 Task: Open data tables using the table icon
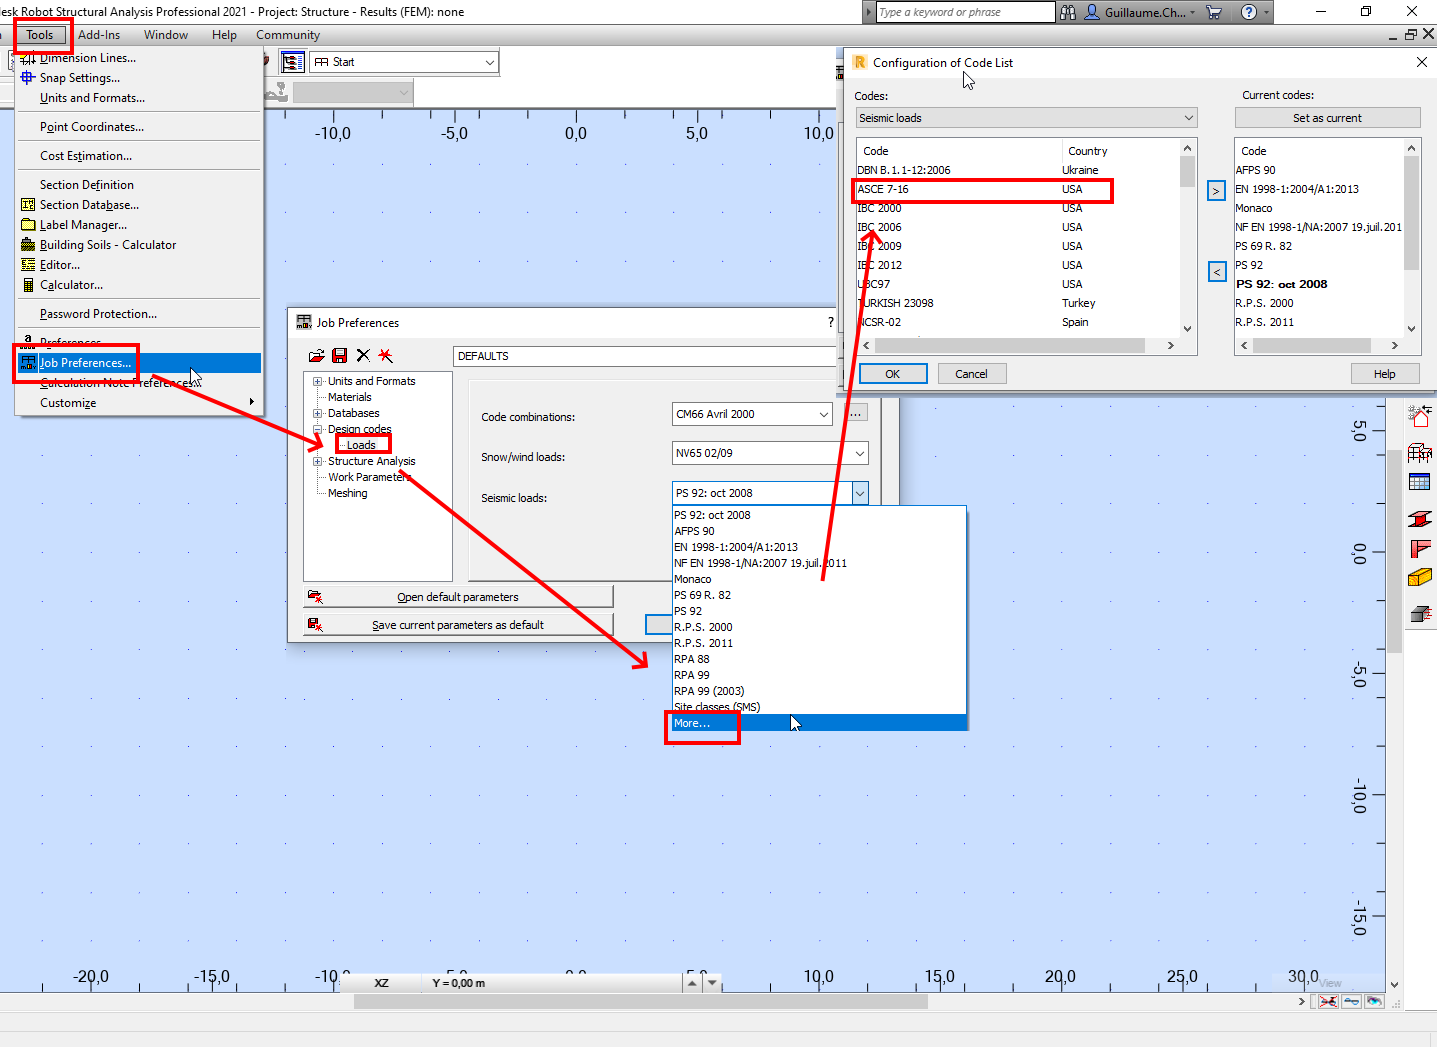click(x=1420, y=481)
